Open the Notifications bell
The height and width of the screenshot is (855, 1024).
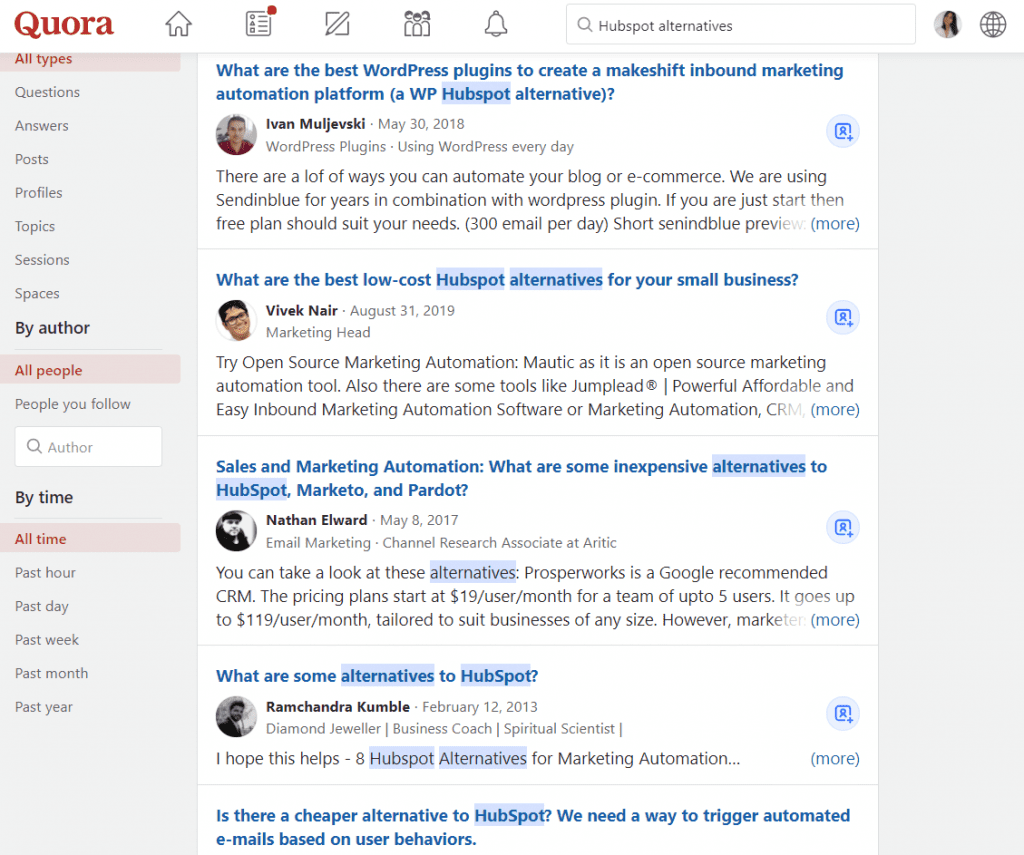click(496, 24)
